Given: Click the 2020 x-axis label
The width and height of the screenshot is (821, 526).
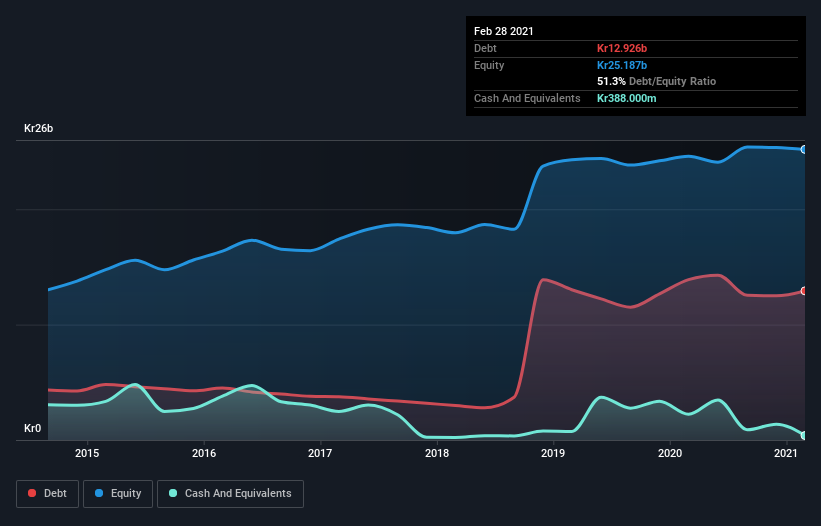Looking at the screenshot, I should (670, 453).
